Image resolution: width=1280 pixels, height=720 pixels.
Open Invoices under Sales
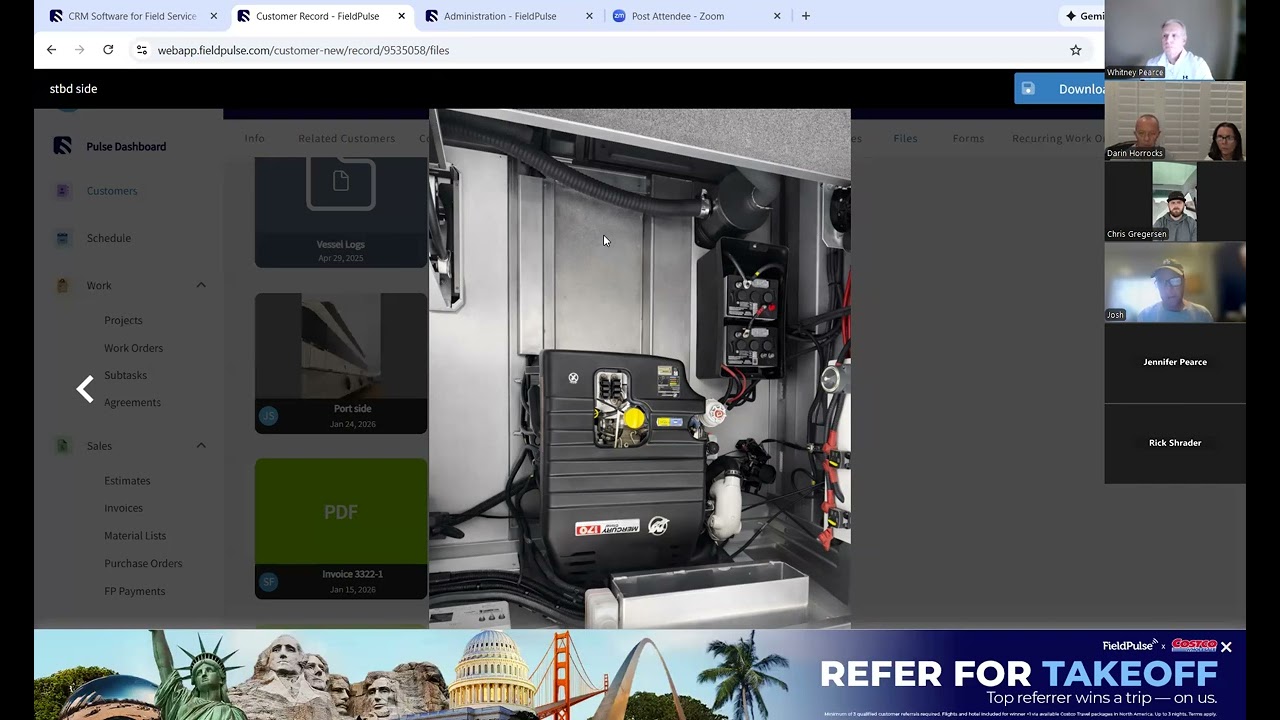(x=123, y=508)
